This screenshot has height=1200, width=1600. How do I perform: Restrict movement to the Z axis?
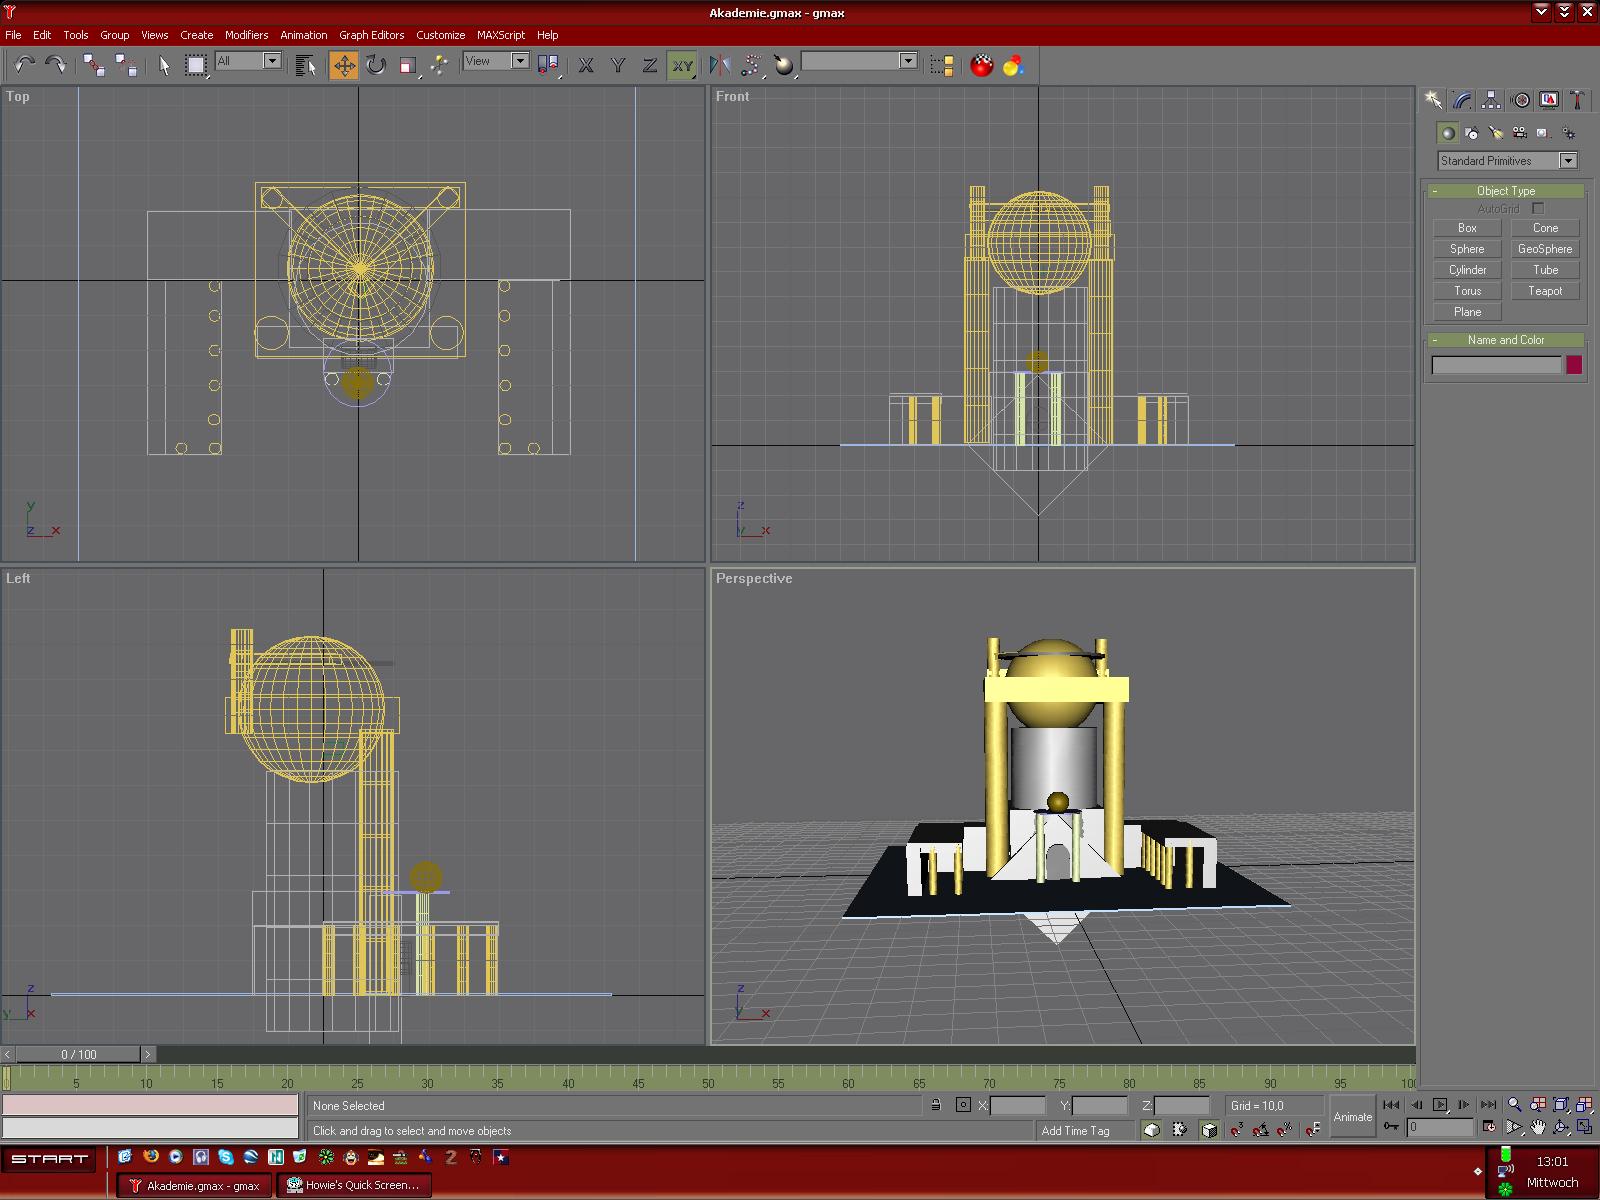[x=650, y=65]
